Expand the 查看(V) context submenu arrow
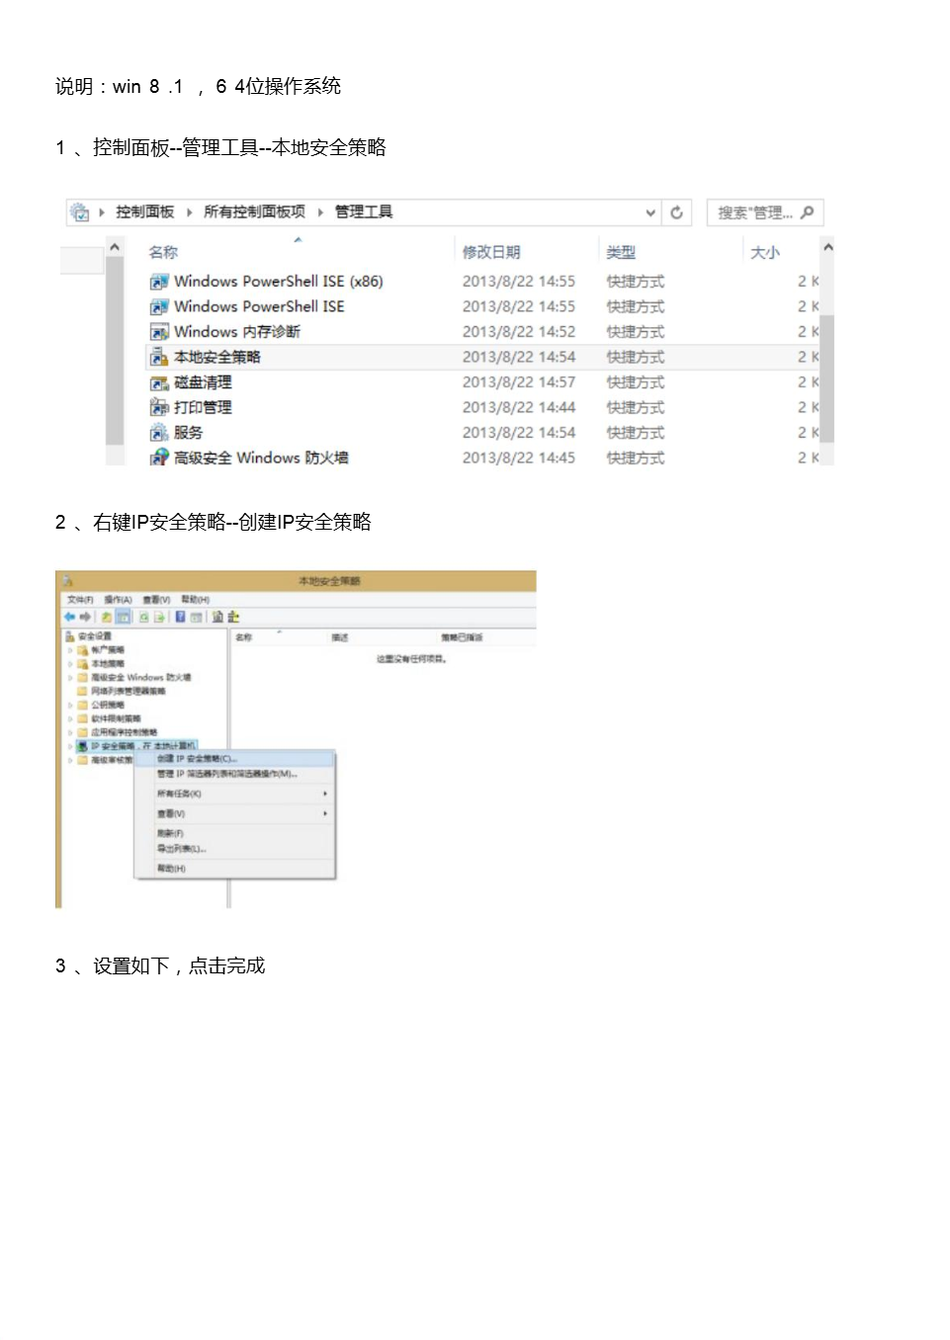The width and height of the screenshot is (950, 1340). pyautogui.click(x=325, y=814)
